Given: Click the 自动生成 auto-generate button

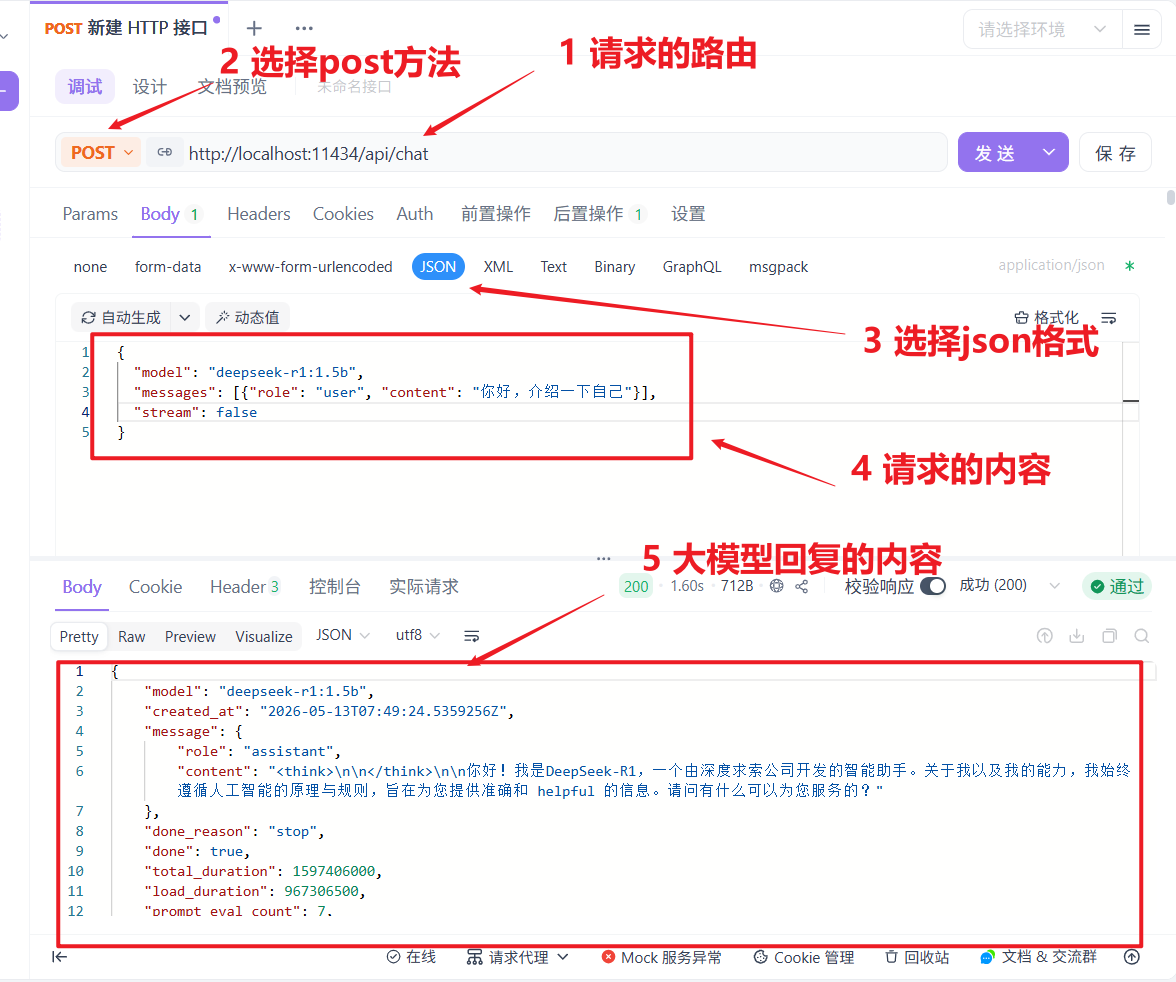Looking at the screenshot, I should point(122,317).
